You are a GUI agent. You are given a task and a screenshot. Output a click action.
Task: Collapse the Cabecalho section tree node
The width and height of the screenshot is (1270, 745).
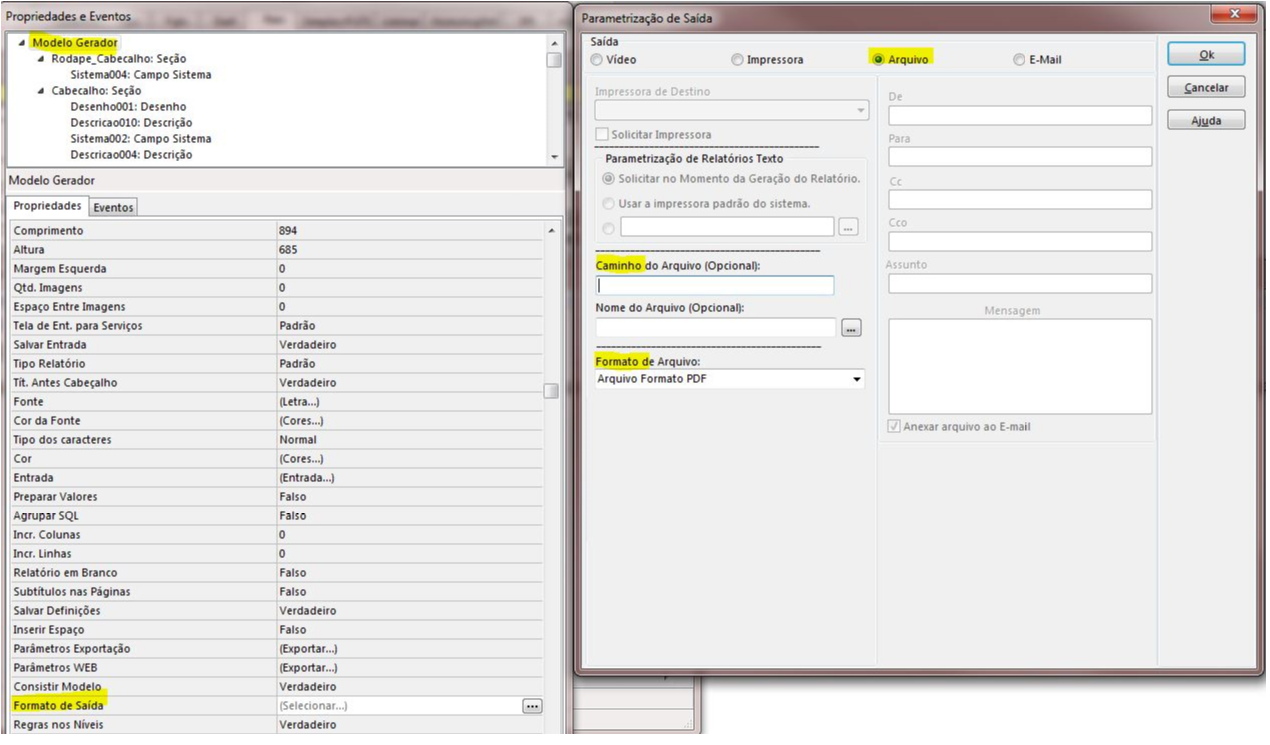[41, 91]
